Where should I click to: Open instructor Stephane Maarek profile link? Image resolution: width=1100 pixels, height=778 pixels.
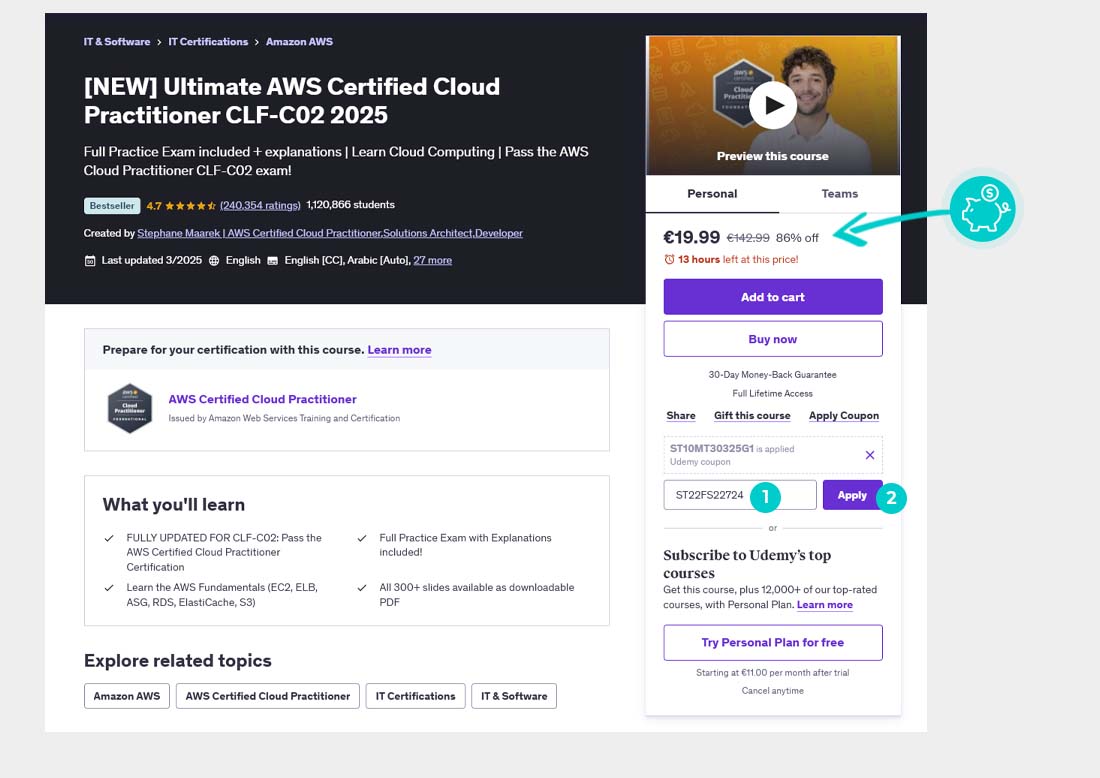point(330,233)
